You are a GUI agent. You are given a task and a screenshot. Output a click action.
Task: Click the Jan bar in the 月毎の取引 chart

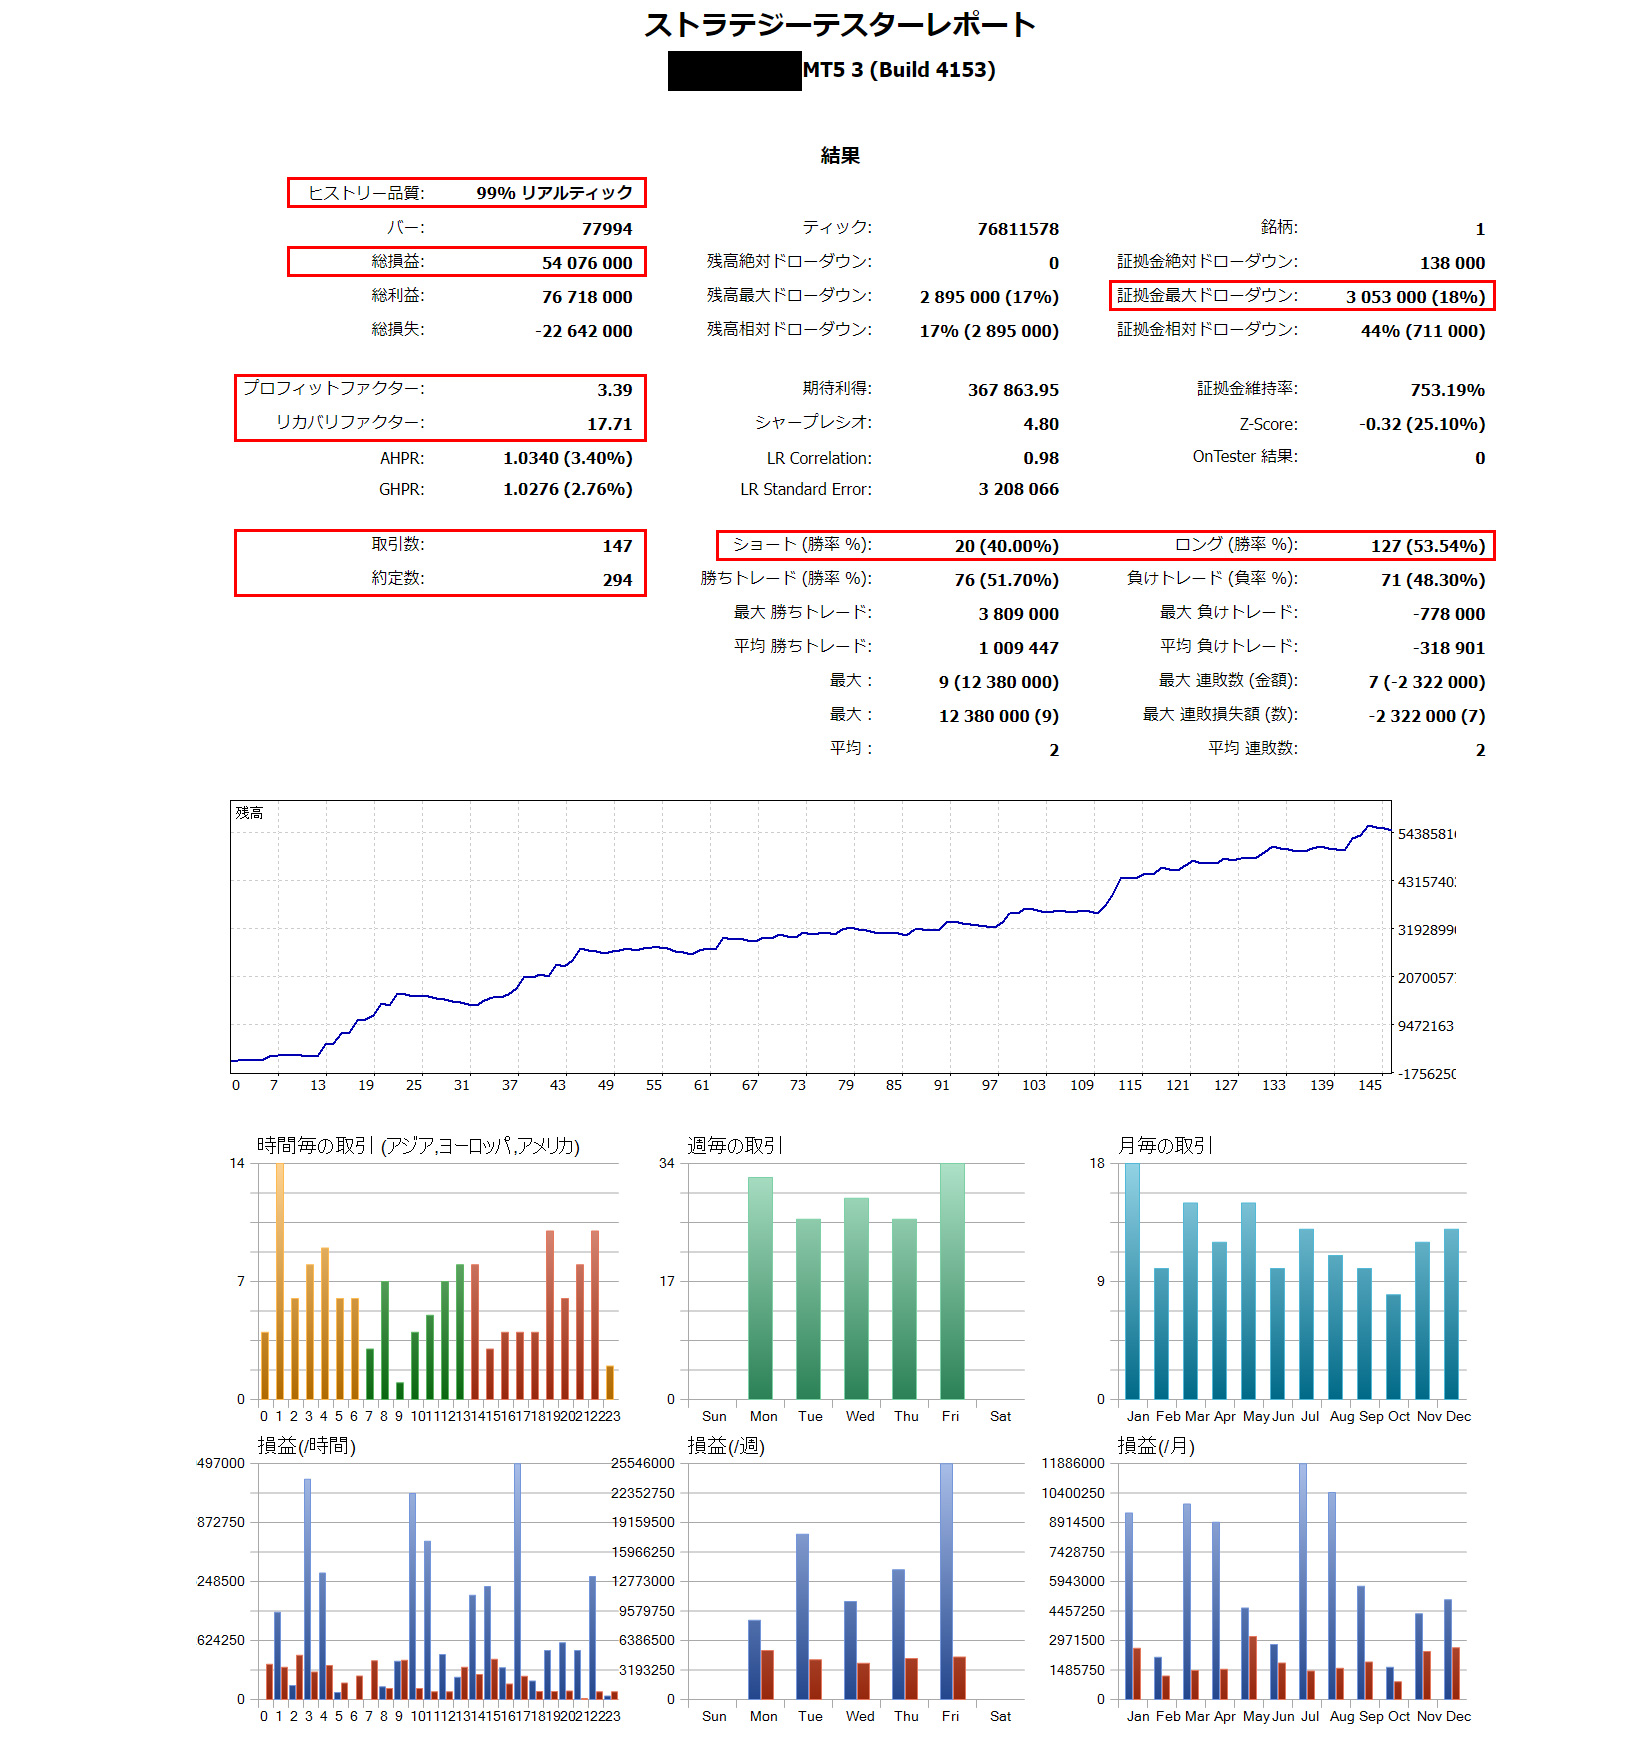tap(1133, 1281)
